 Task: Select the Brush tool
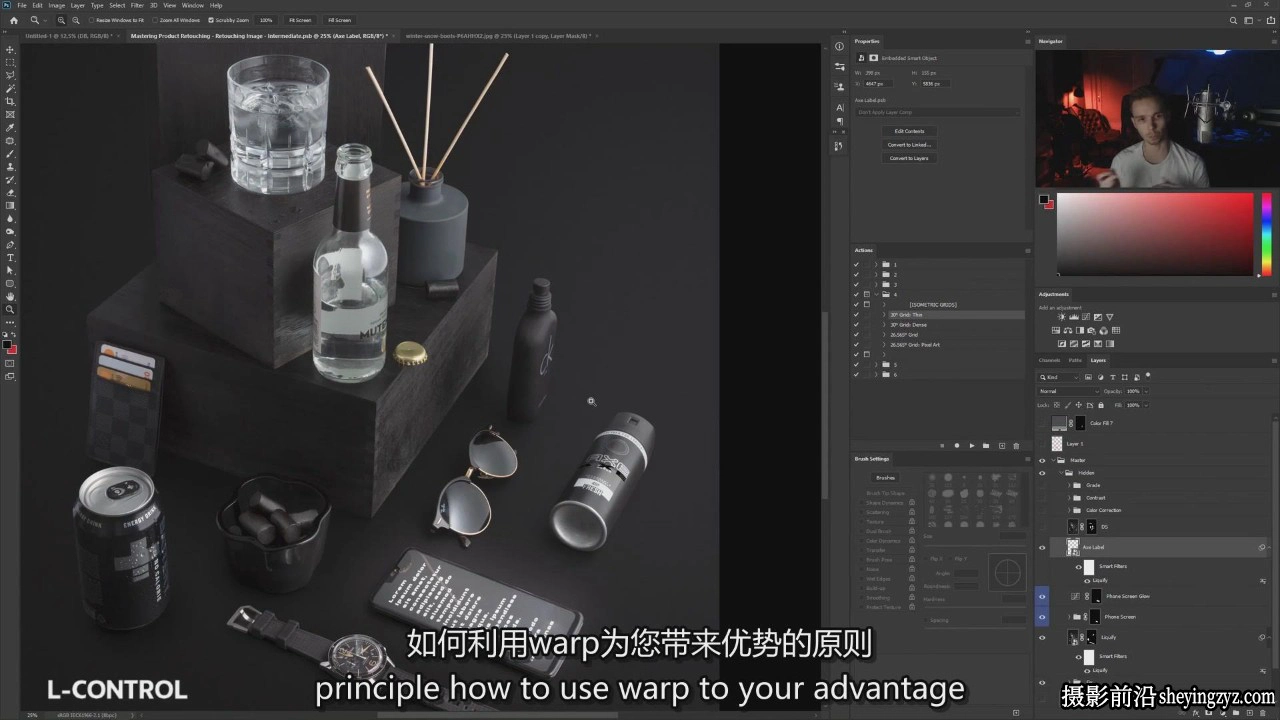(x=10, y=153)
